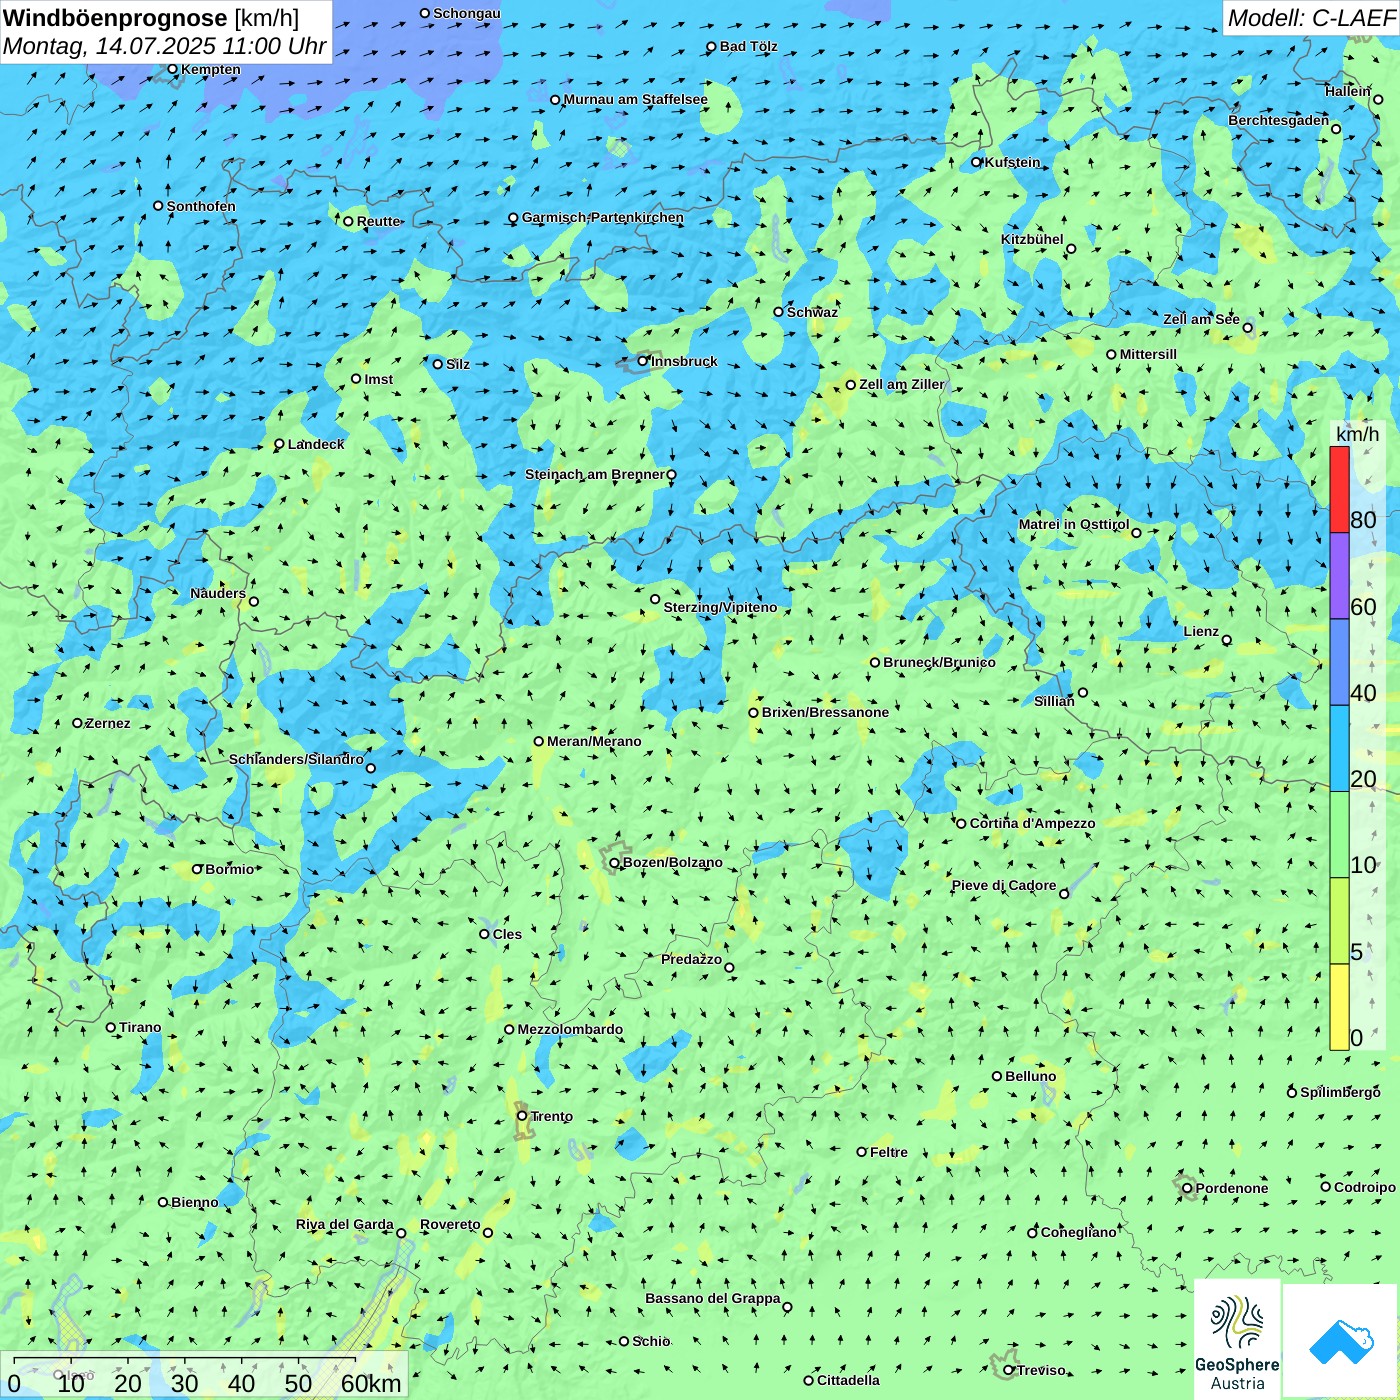Click the 'Predazzo' label

691,959
